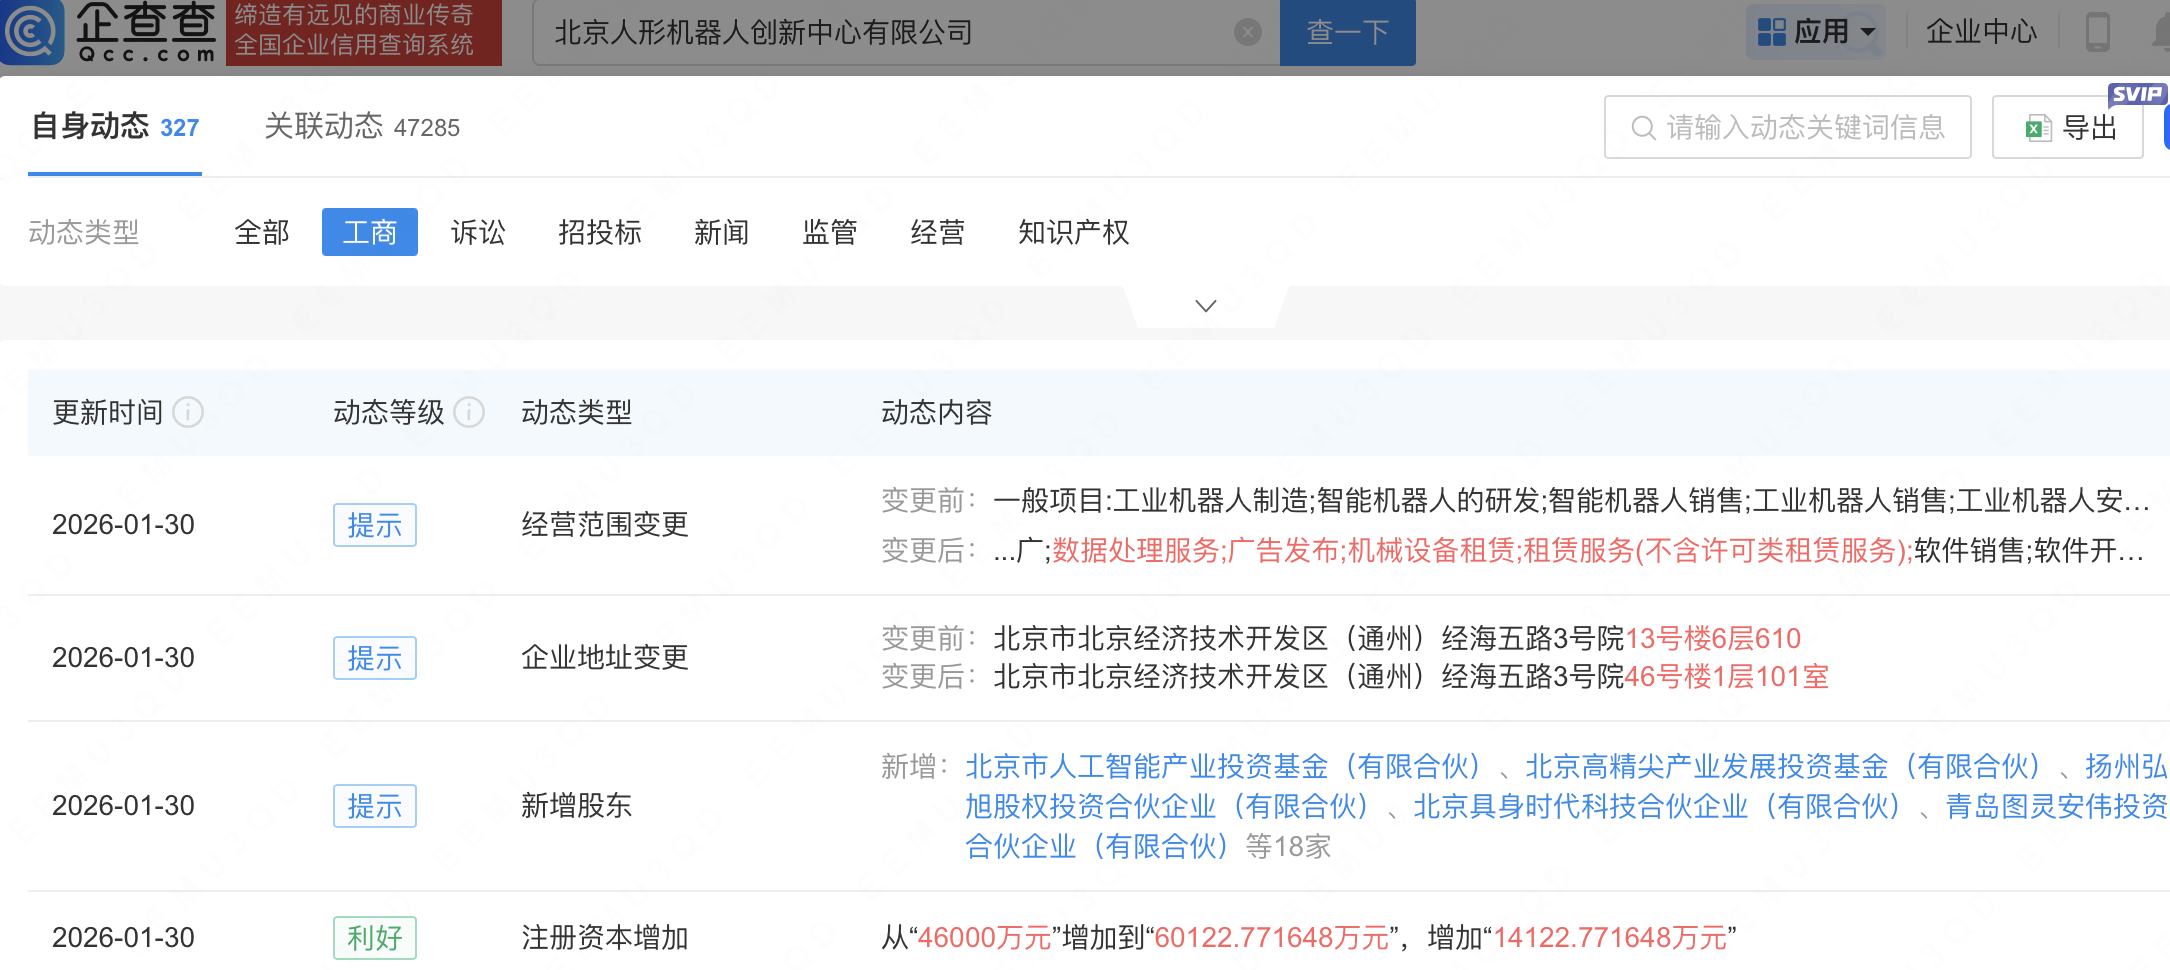Click the info icon beside 动态等级

coord(469,412)
